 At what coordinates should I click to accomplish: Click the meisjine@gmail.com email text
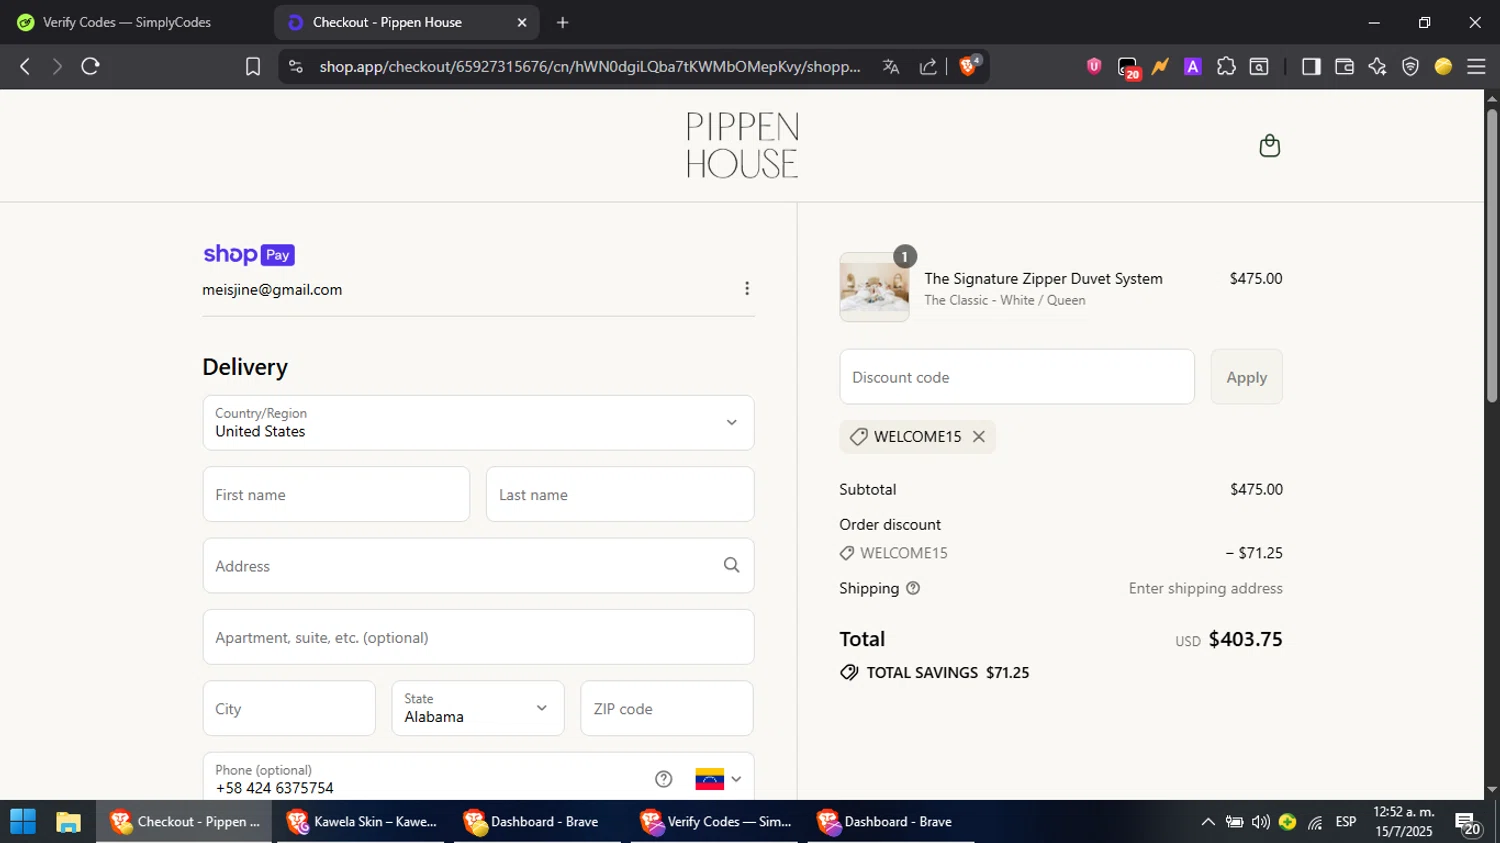tap(272, 290)
